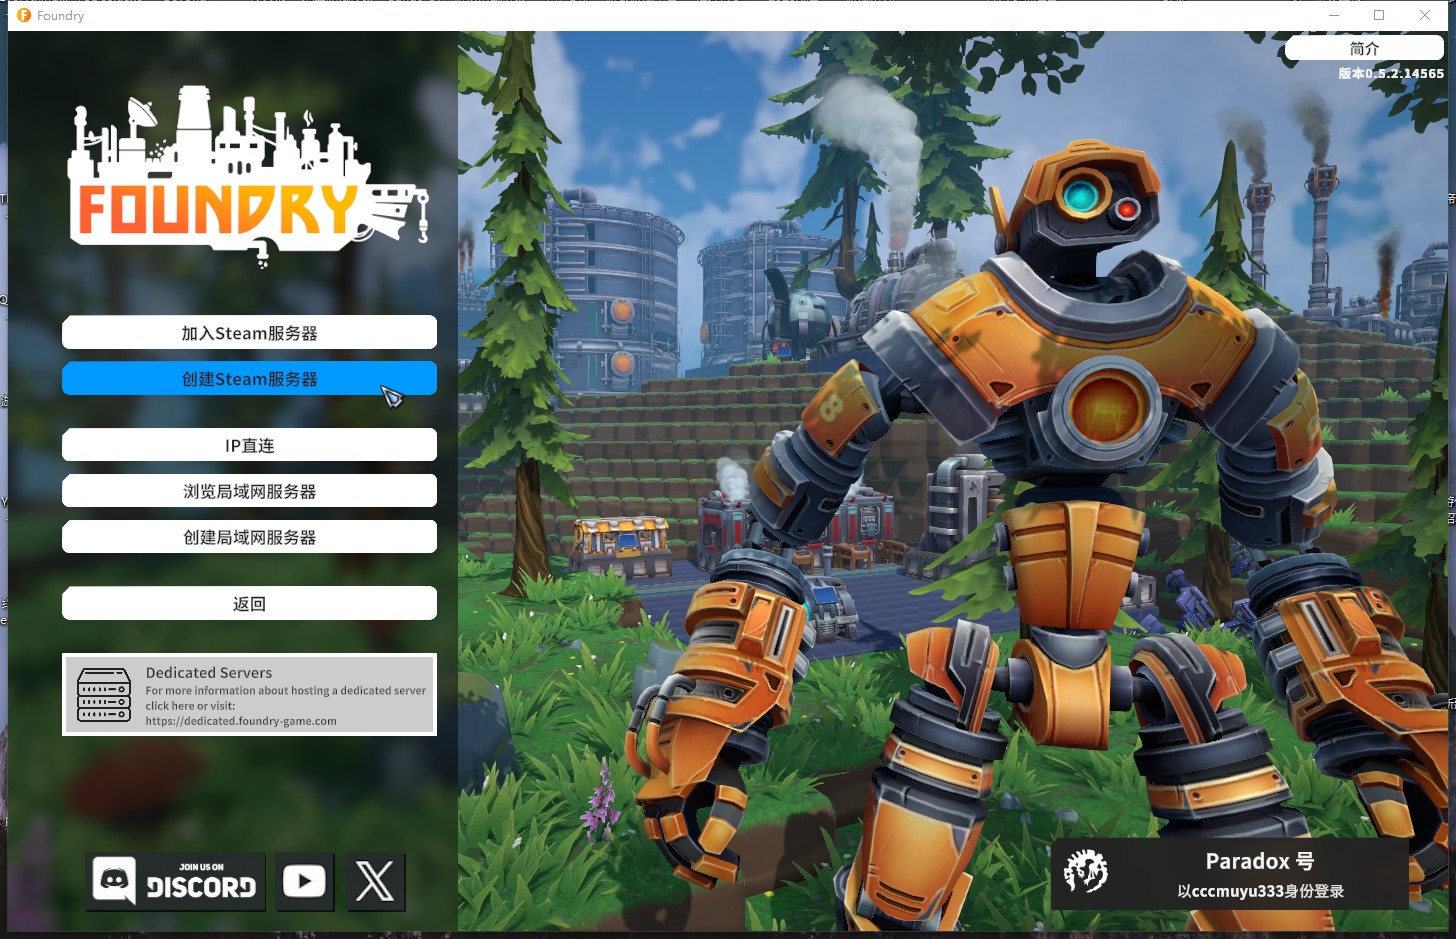Open the YouTube channel icon
The image size is (1456, 939).
304,881
